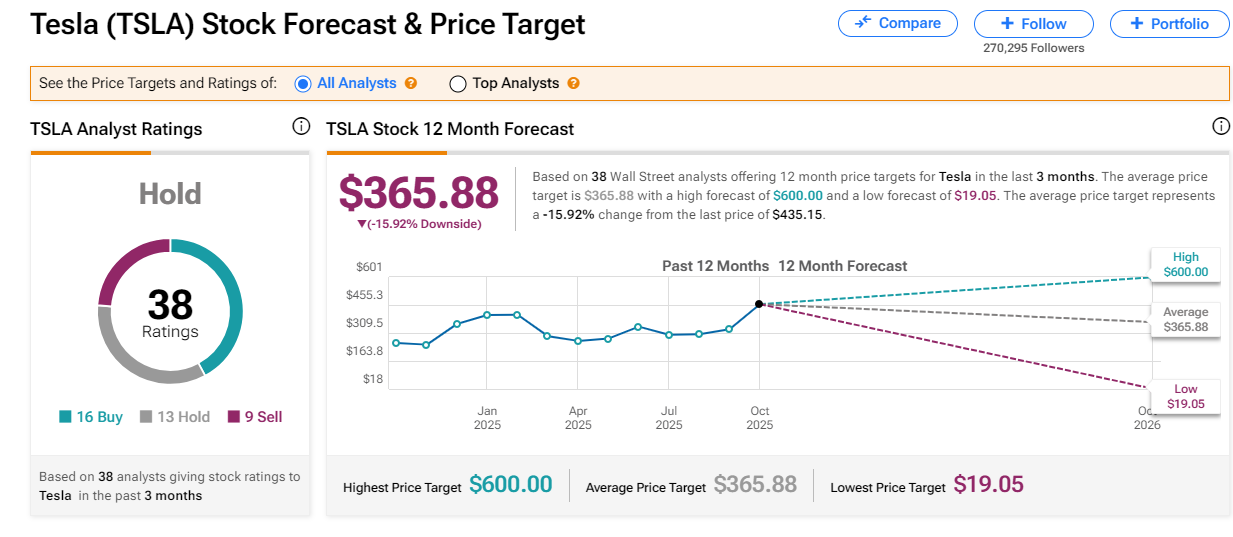The image size is (1233, 537).
Task: Follow the Tesla stock
Action: [x=1033, y=24]
